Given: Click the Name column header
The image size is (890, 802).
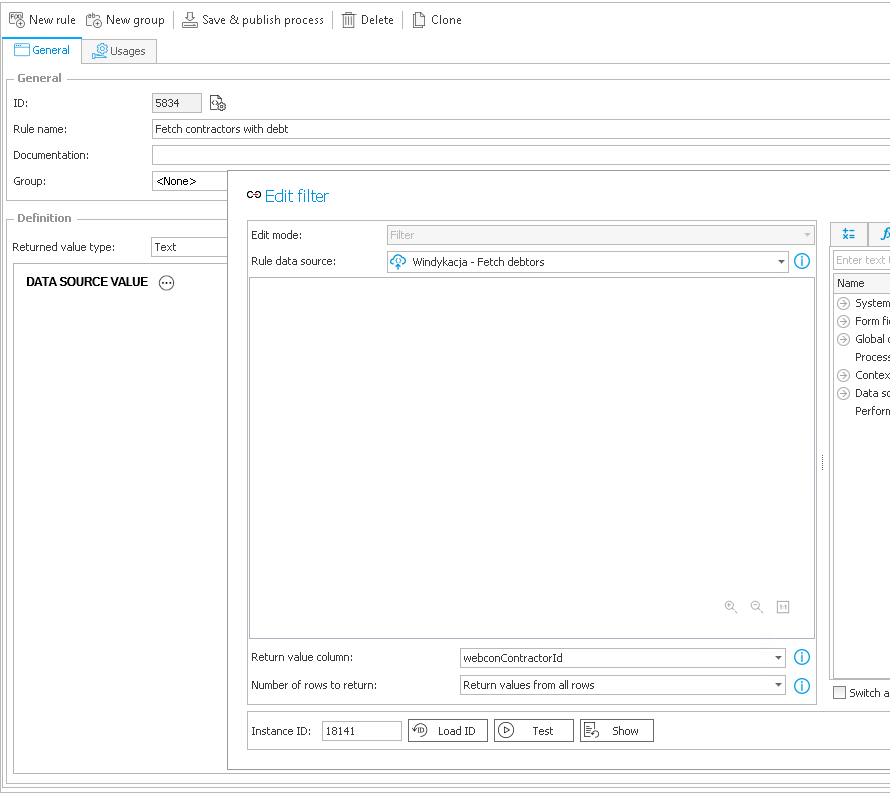Looking at the screenshot, I should coord(863,283).
